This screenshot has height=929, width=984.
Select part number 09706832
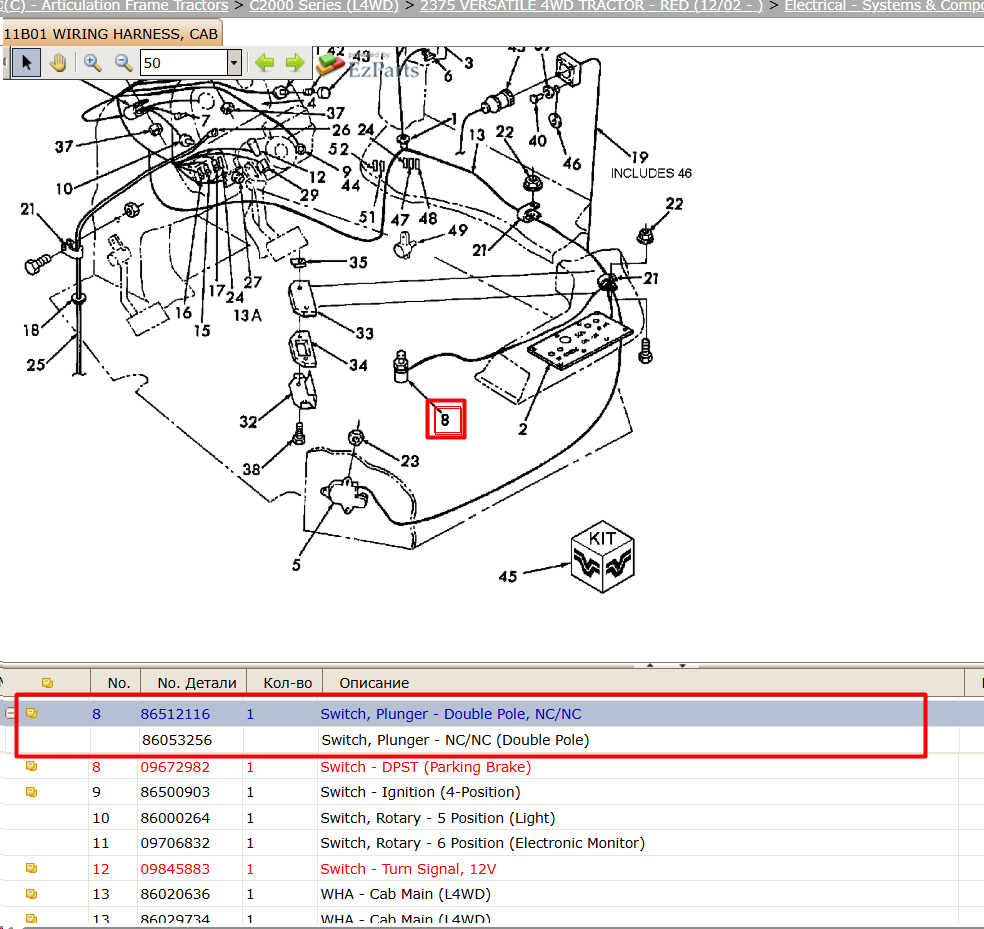[175, 843]
